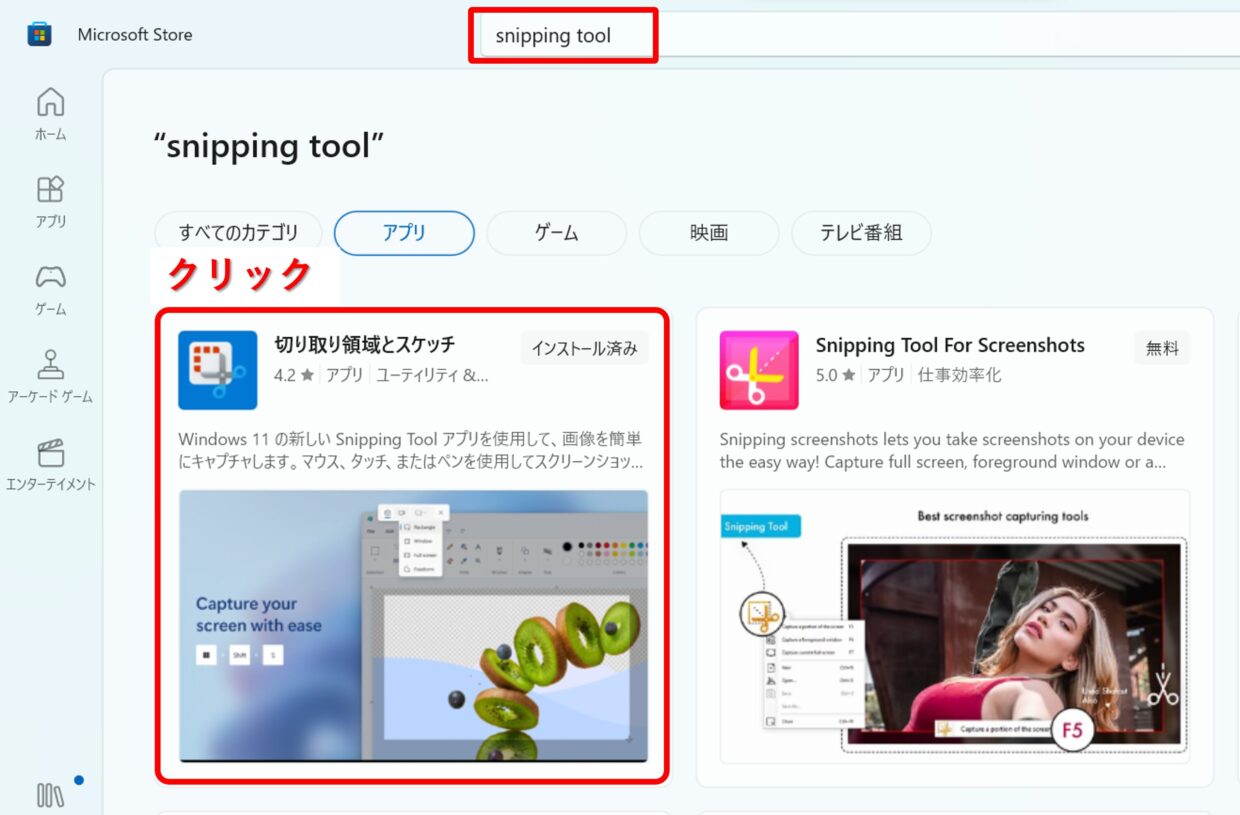This screenshot has width=1240, height=815.
Task: Click the 切り取り領域とスケッチ app icon
Action: pos(217,370)
